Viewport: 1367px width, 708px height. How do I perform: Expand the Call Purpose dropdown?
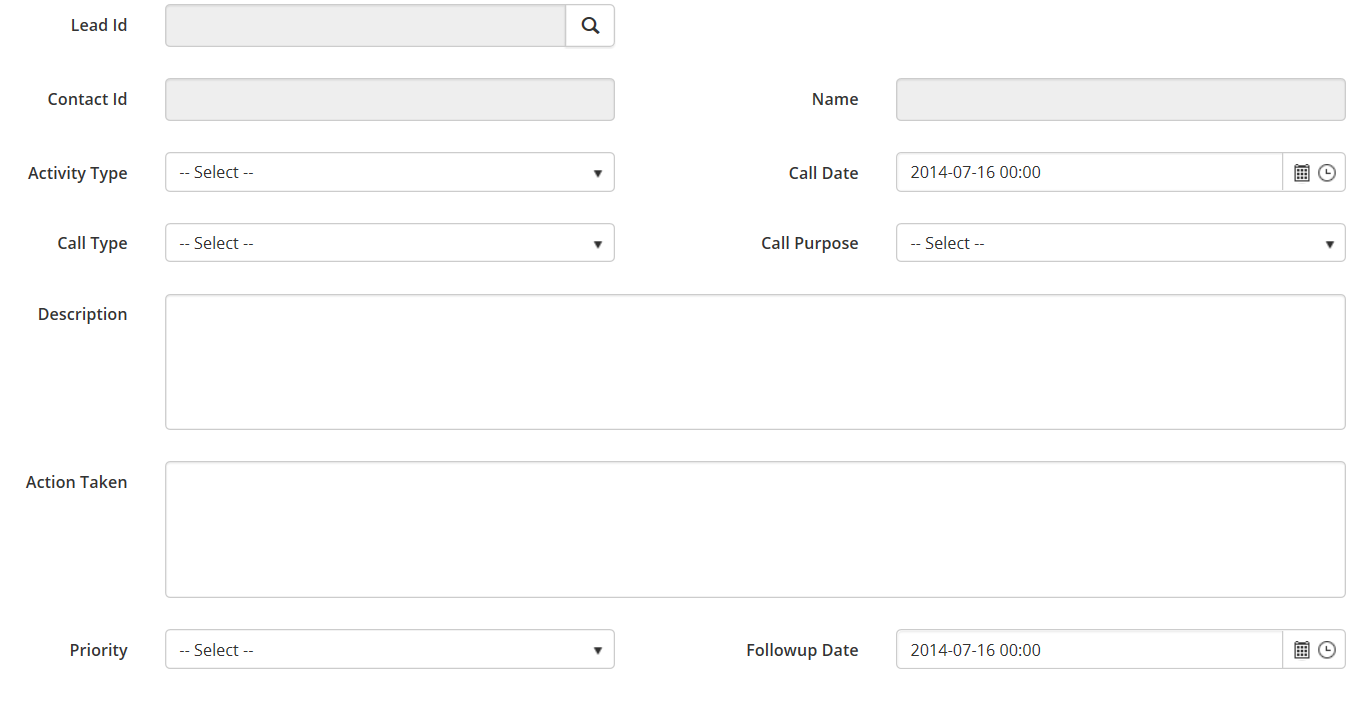pyautogui.click(x=1120, y=243)
